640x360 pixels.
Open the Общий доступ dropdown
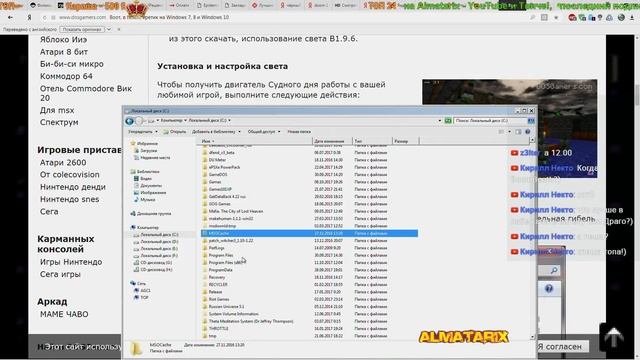point(264,131)
